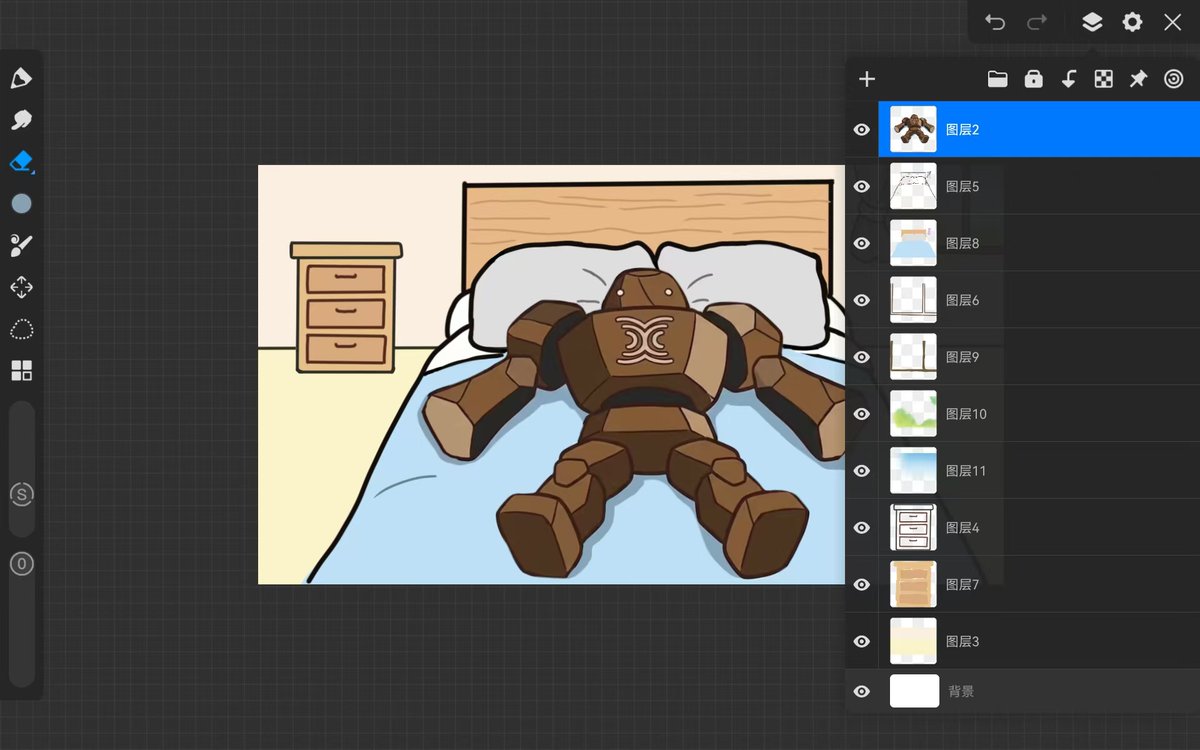The height and width of the screenshot is (750, 1200).
Task: Hide layer 图层10
Action: 861,414
